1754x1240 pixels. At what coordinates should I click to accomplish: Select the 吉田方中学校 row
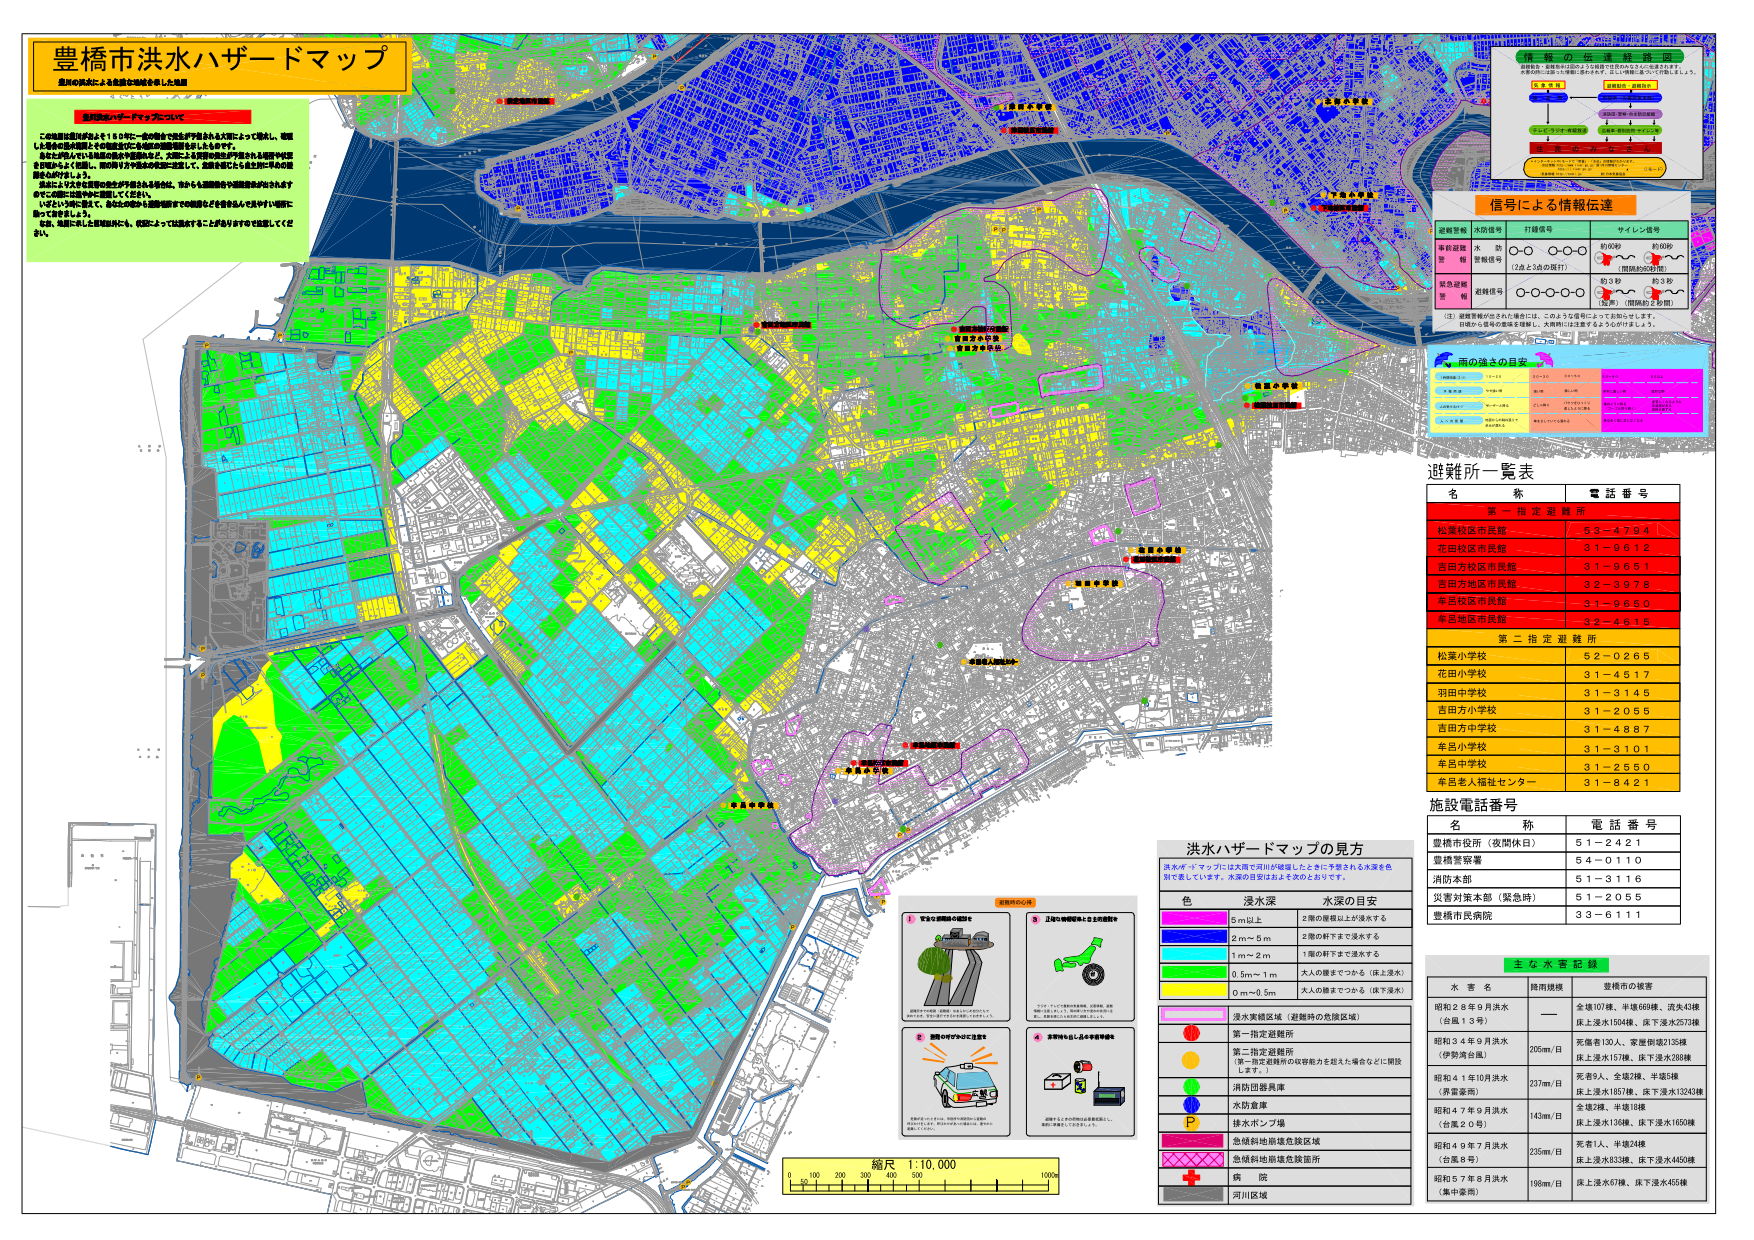1553,728
